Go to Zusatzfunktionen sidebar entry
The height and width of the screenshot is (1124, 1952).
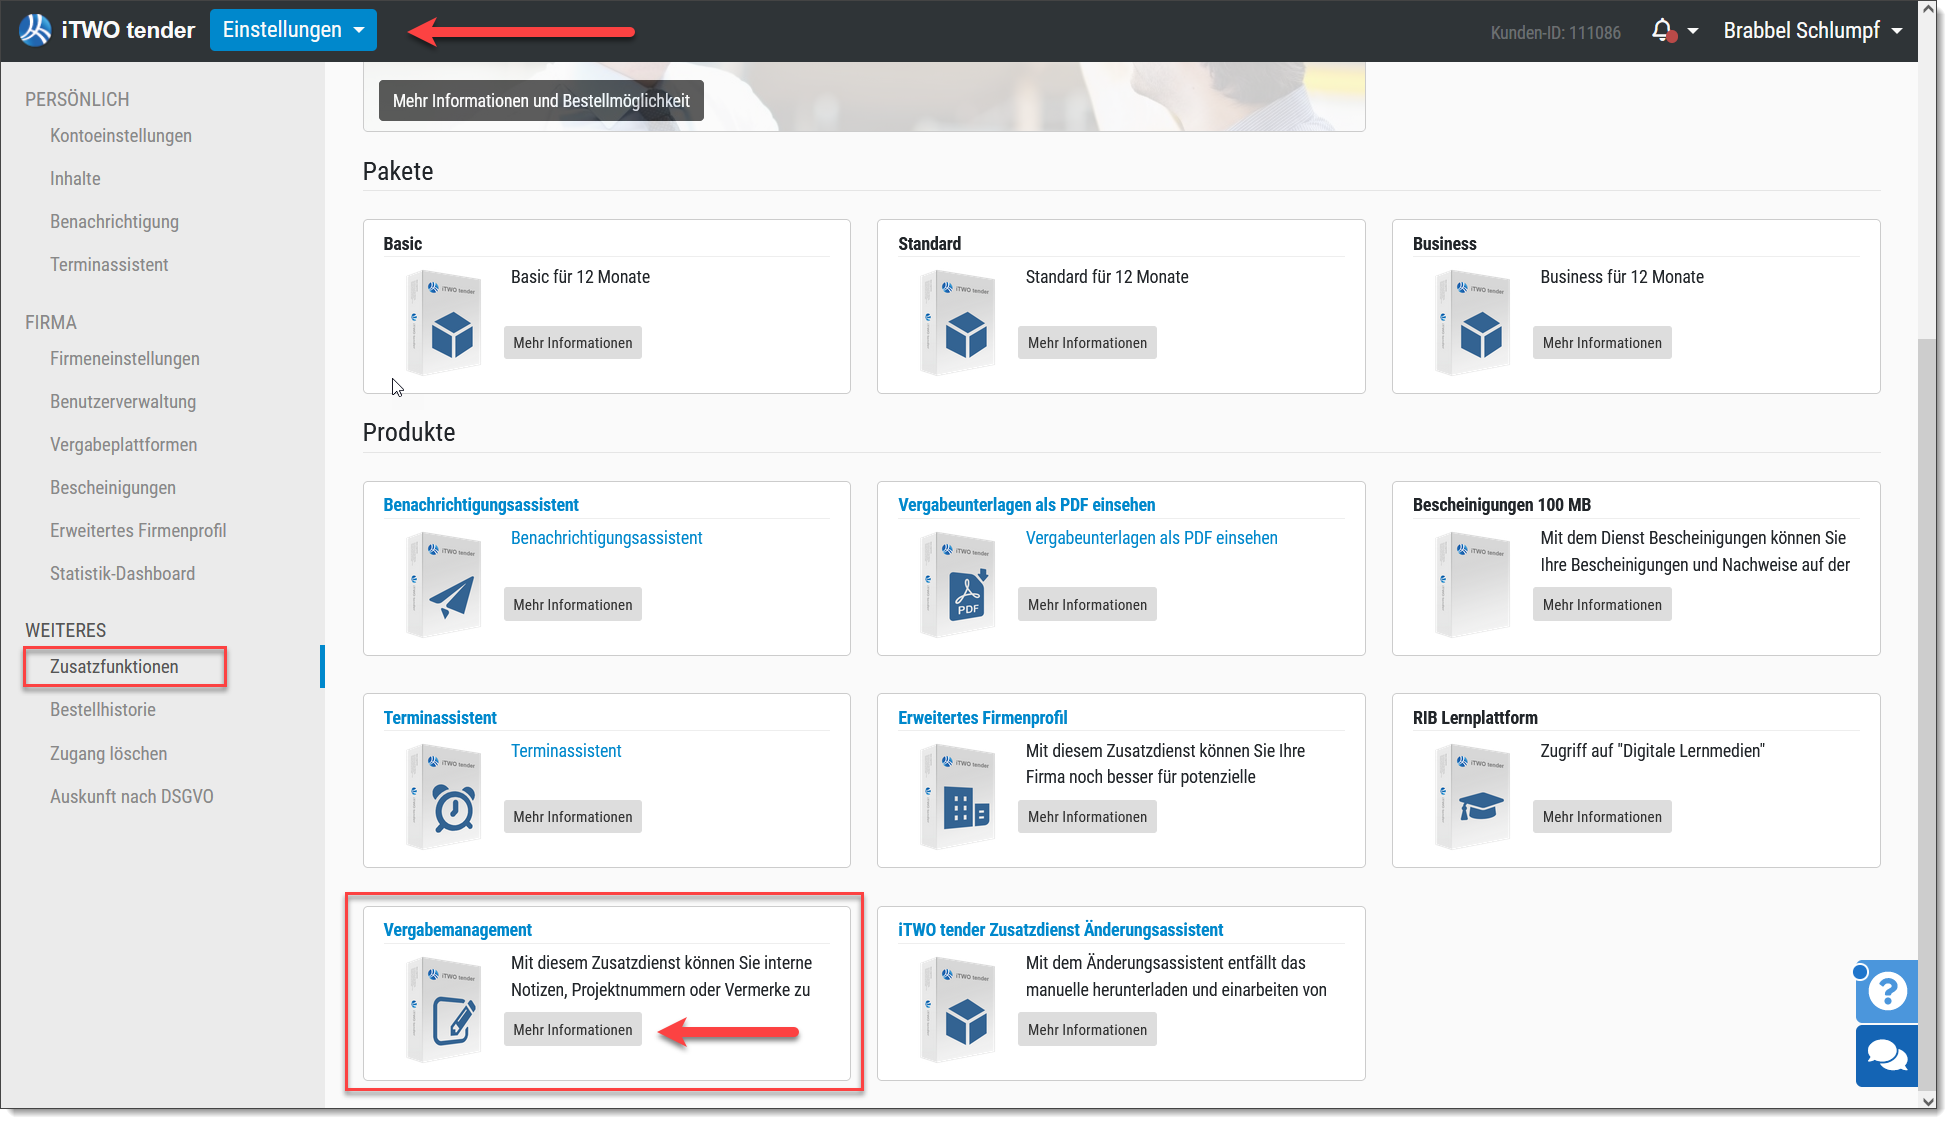click(114, 667)
